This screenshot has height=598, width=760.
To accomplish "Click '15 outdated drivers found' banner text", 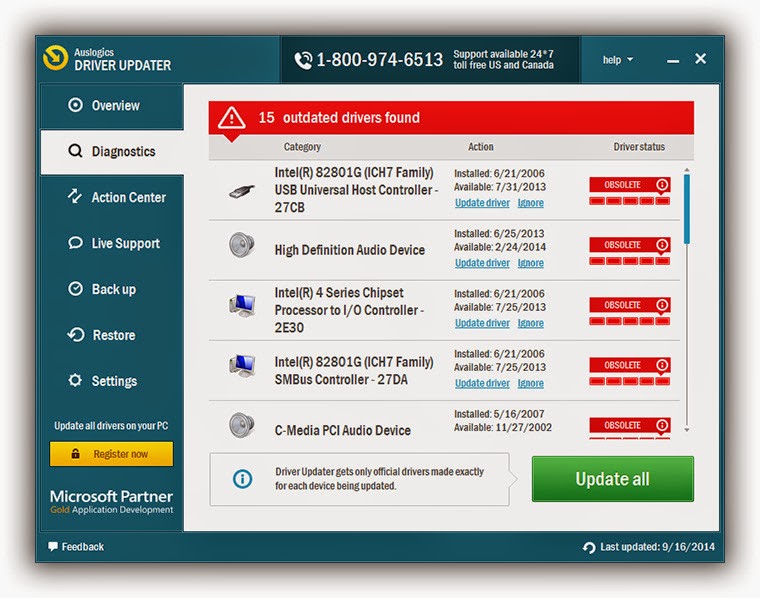I will tap(339, 117).
